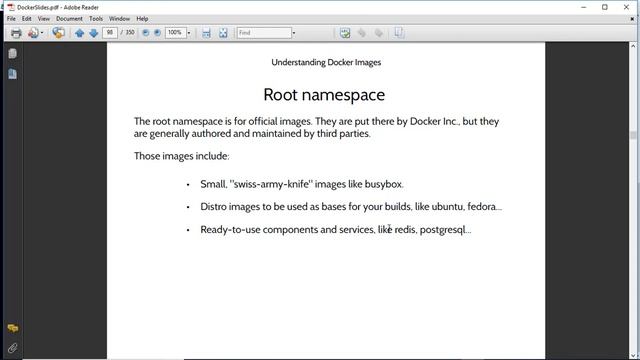
Task: Click the first greyed-out icon after review icon
Action: [x=362, y=33]
